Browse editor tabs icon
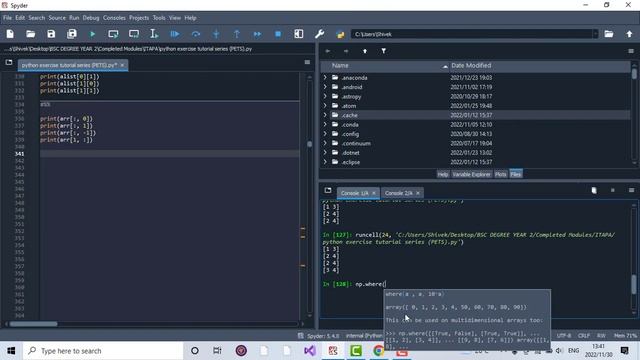Viewport: 640px width, 360px height. click(9, 62)
